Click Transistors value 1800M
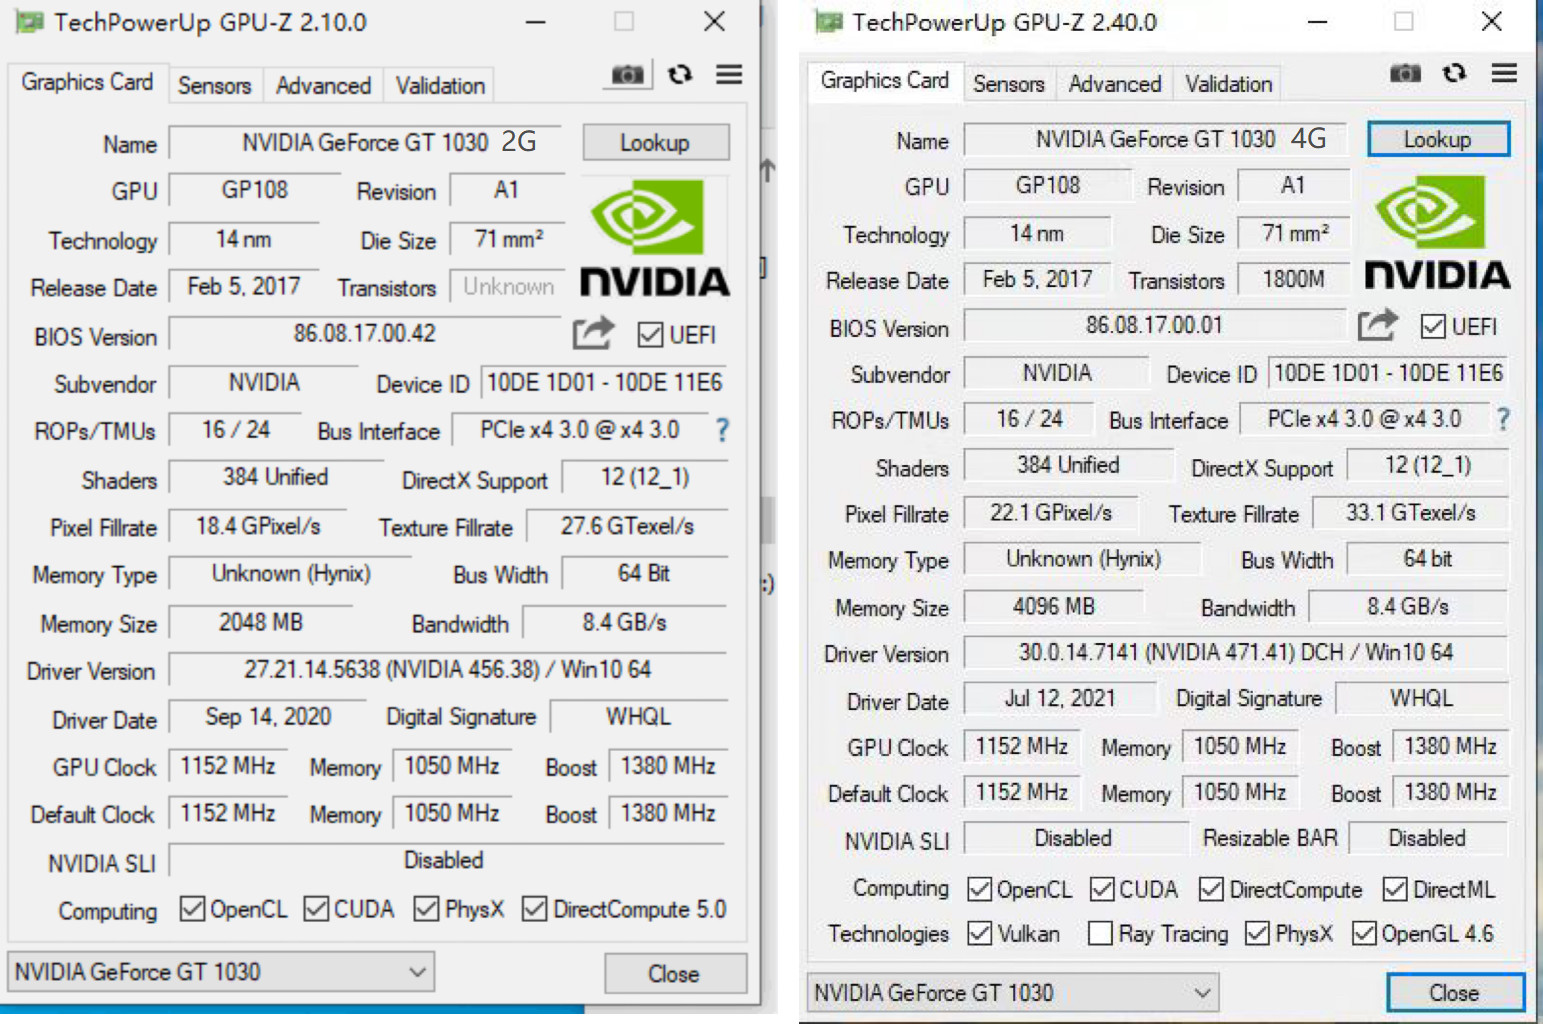This screenshot has width=1543, height=1024. [x=1294, y=279]
